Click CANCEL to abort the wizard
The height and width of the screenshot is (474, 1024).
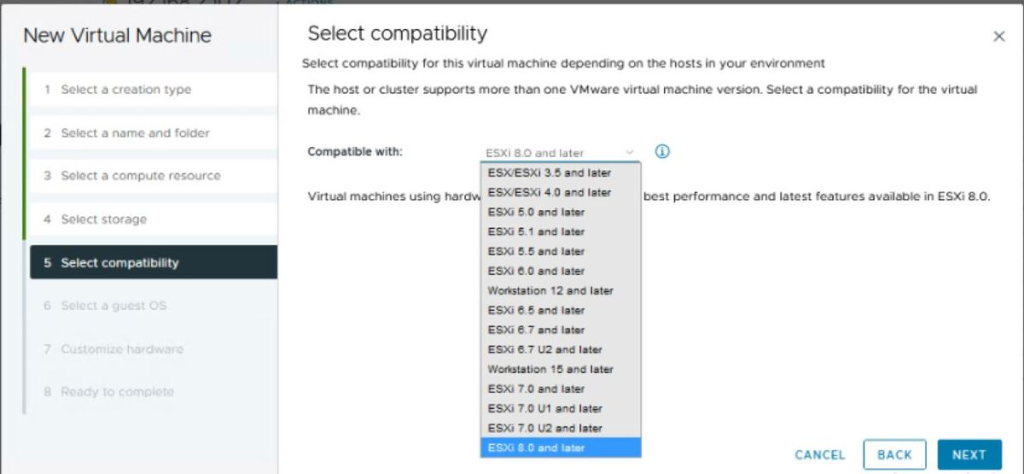point(820,455)
